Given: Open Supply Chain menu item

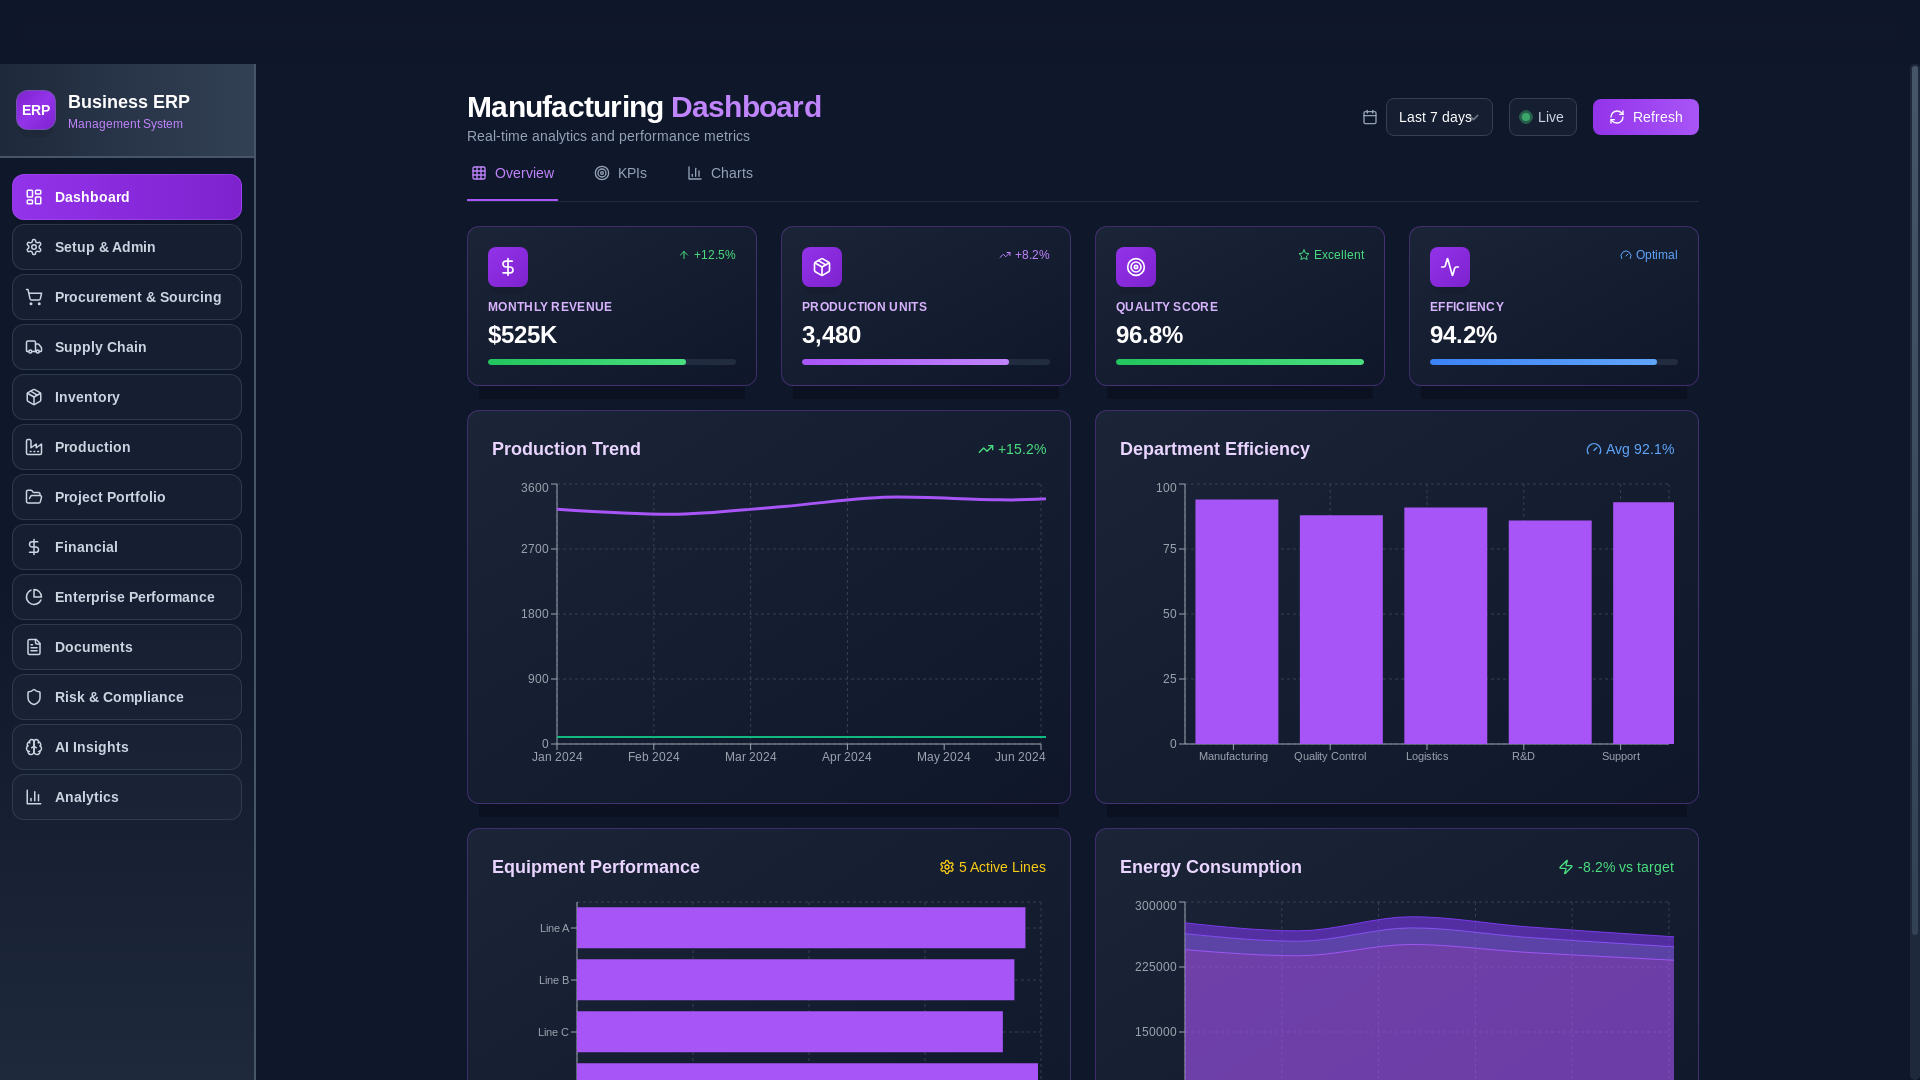Looking at the screenshot, I should pos(127,347).
